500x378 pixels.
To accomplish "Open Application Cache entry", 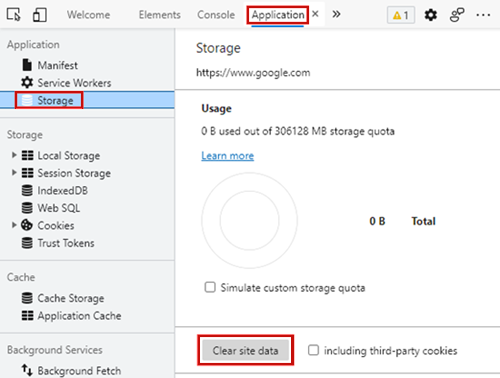I will (x=79, y=316).
